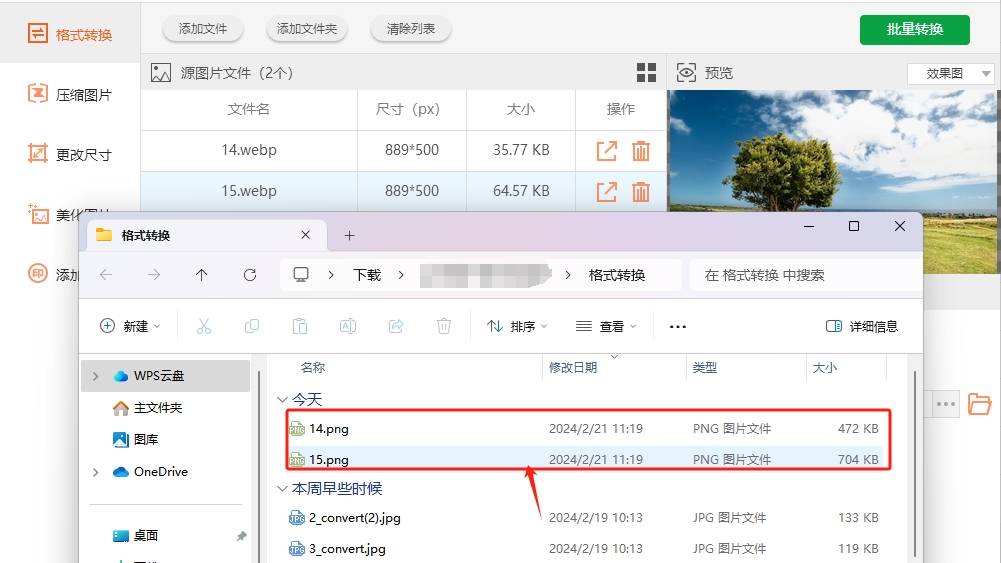Sort by the 修改日期 column header
Viewport: 1001px width, 563px height.
coord(573,368)
